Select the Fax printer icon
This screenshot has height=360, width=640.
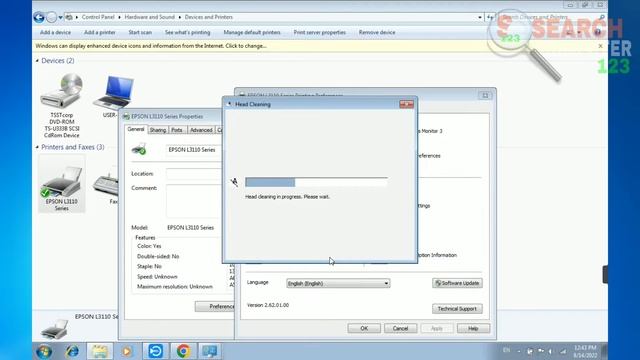click(106, 184)
